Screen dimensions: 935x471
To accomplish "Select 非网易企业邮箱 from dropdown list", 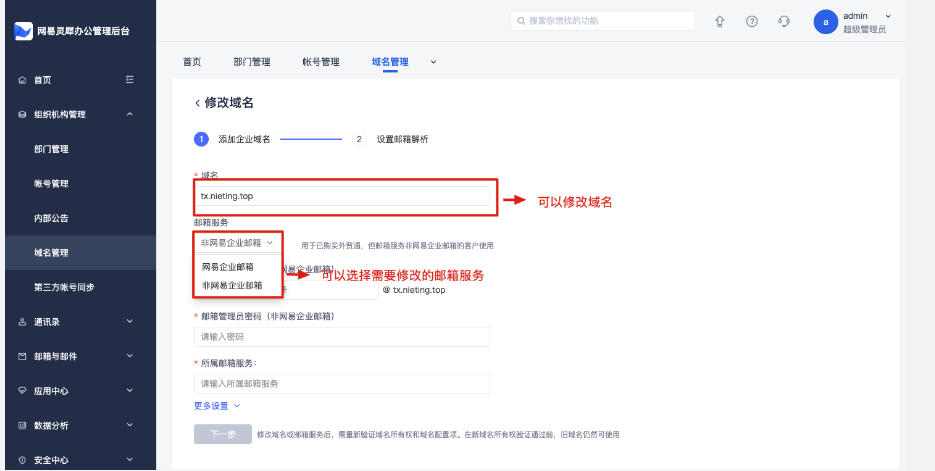I will click(233, 286).
